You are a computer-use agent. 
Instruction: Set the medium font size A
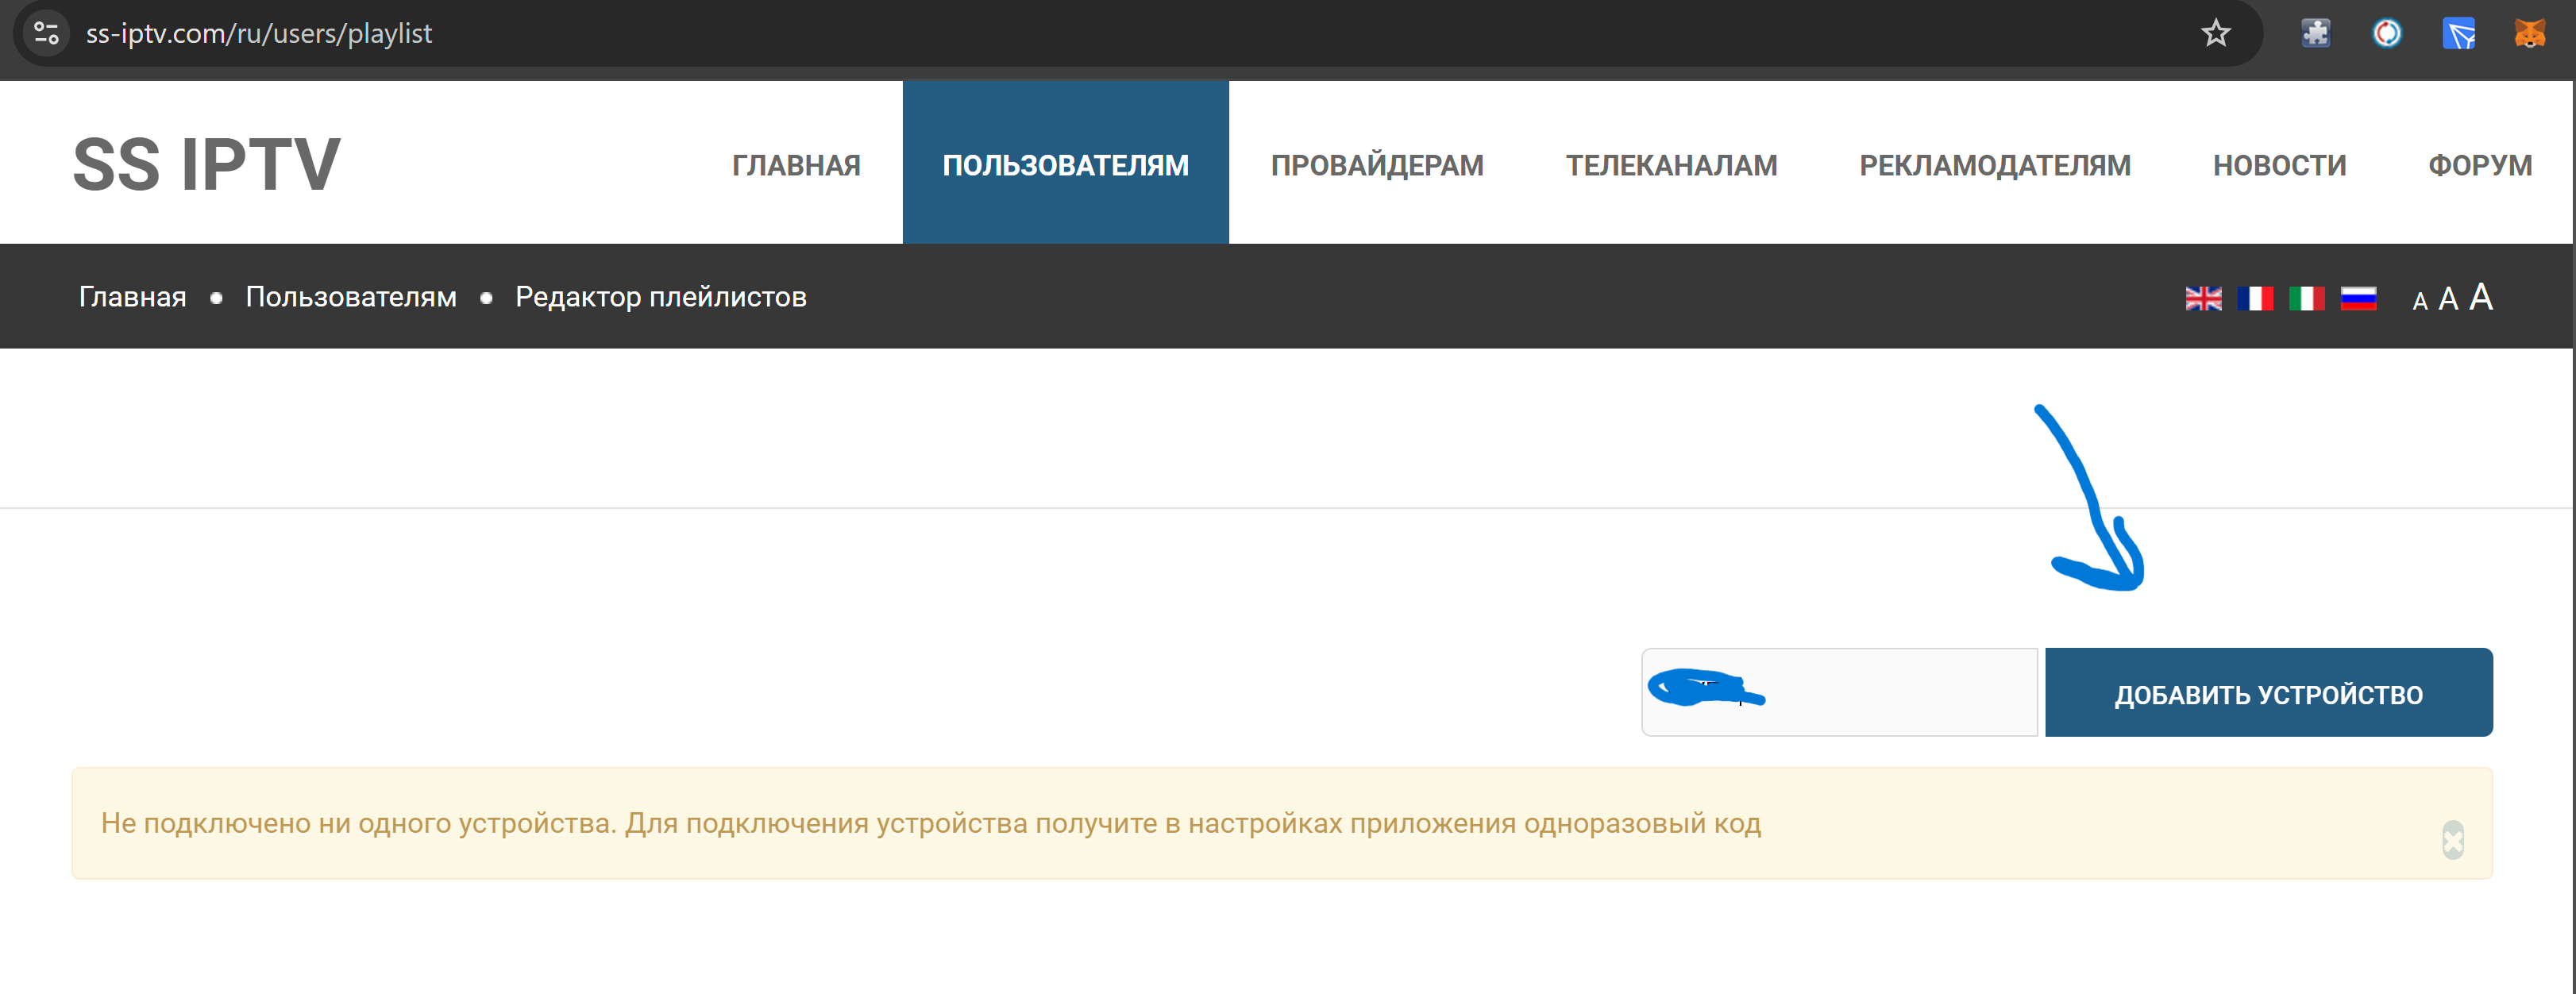coord(2447,299)
